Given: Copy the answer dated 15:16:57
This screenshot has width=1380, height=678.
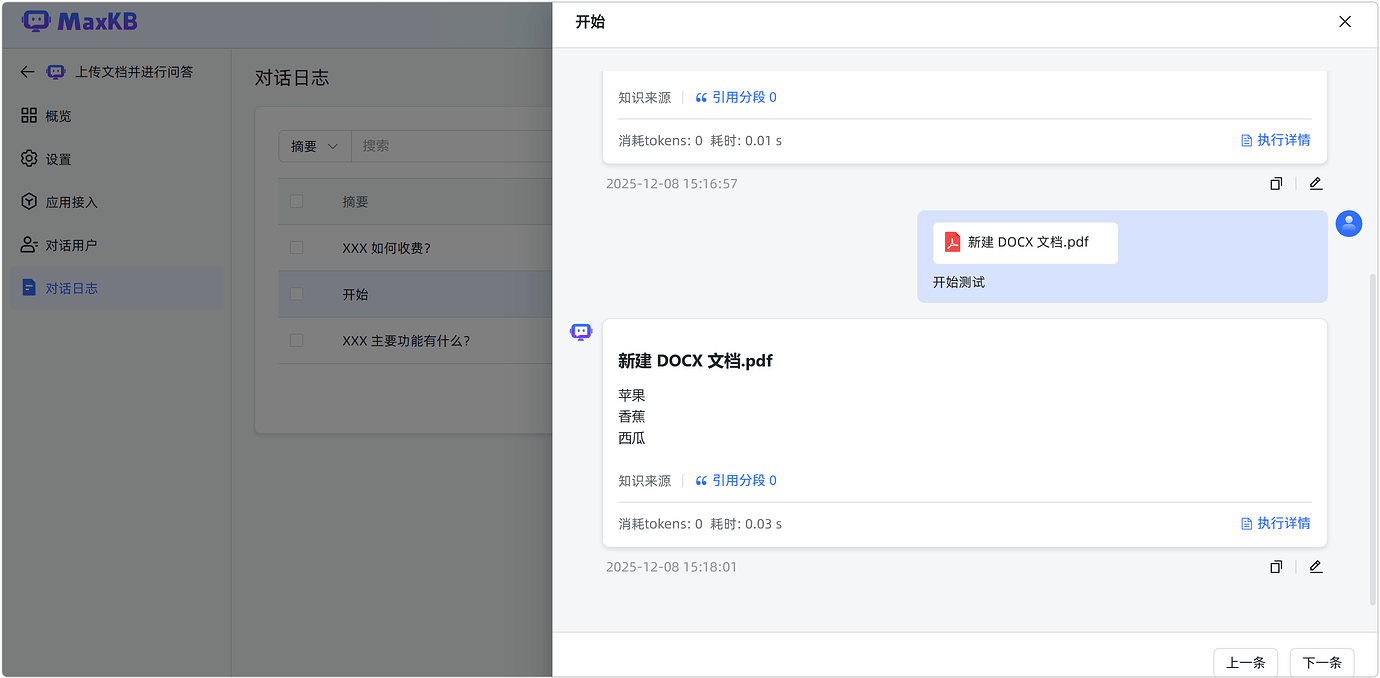Looking at the screenshot, I should [1276, 184].
